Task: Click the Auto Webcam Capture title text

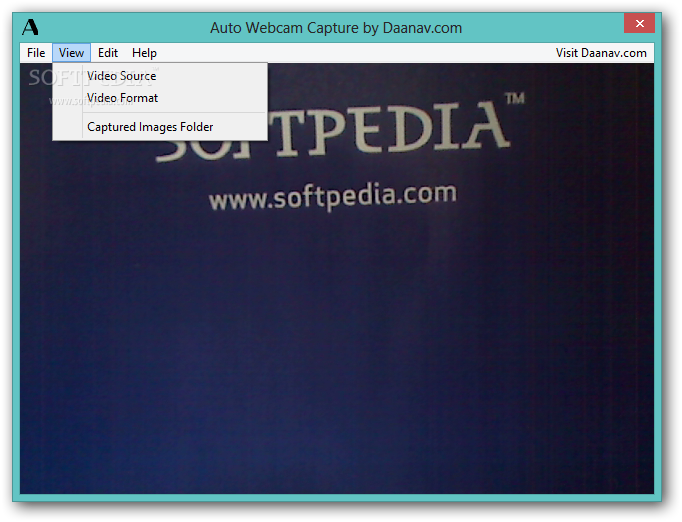Action: 336,28
